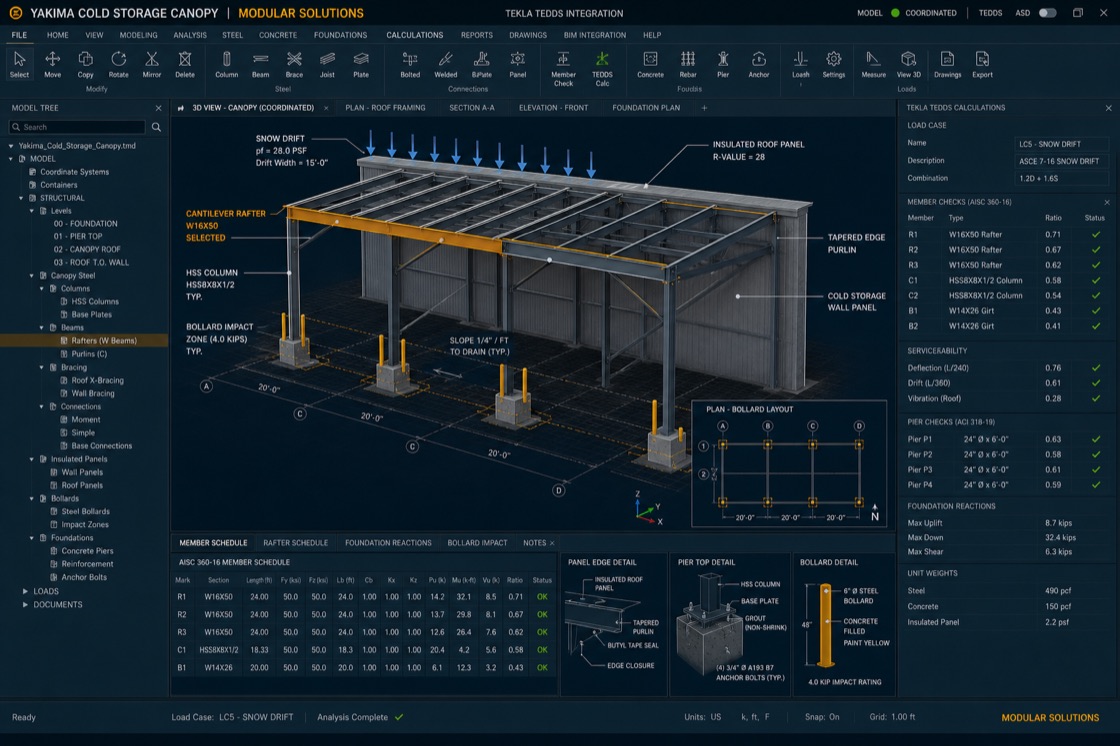Close the Tekla Tedds Calculations panel

coord(1109,108)
